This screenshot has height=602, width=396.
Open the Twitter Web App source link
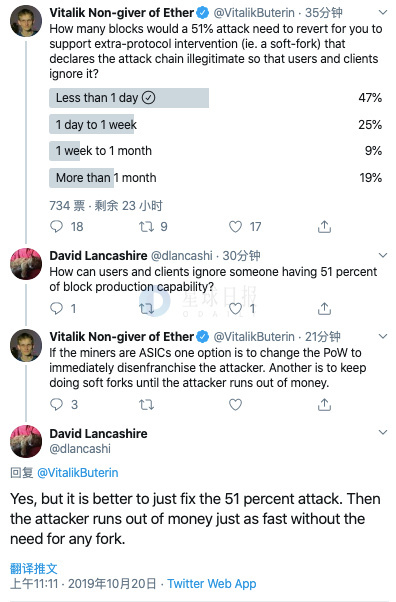coord(212,584)
